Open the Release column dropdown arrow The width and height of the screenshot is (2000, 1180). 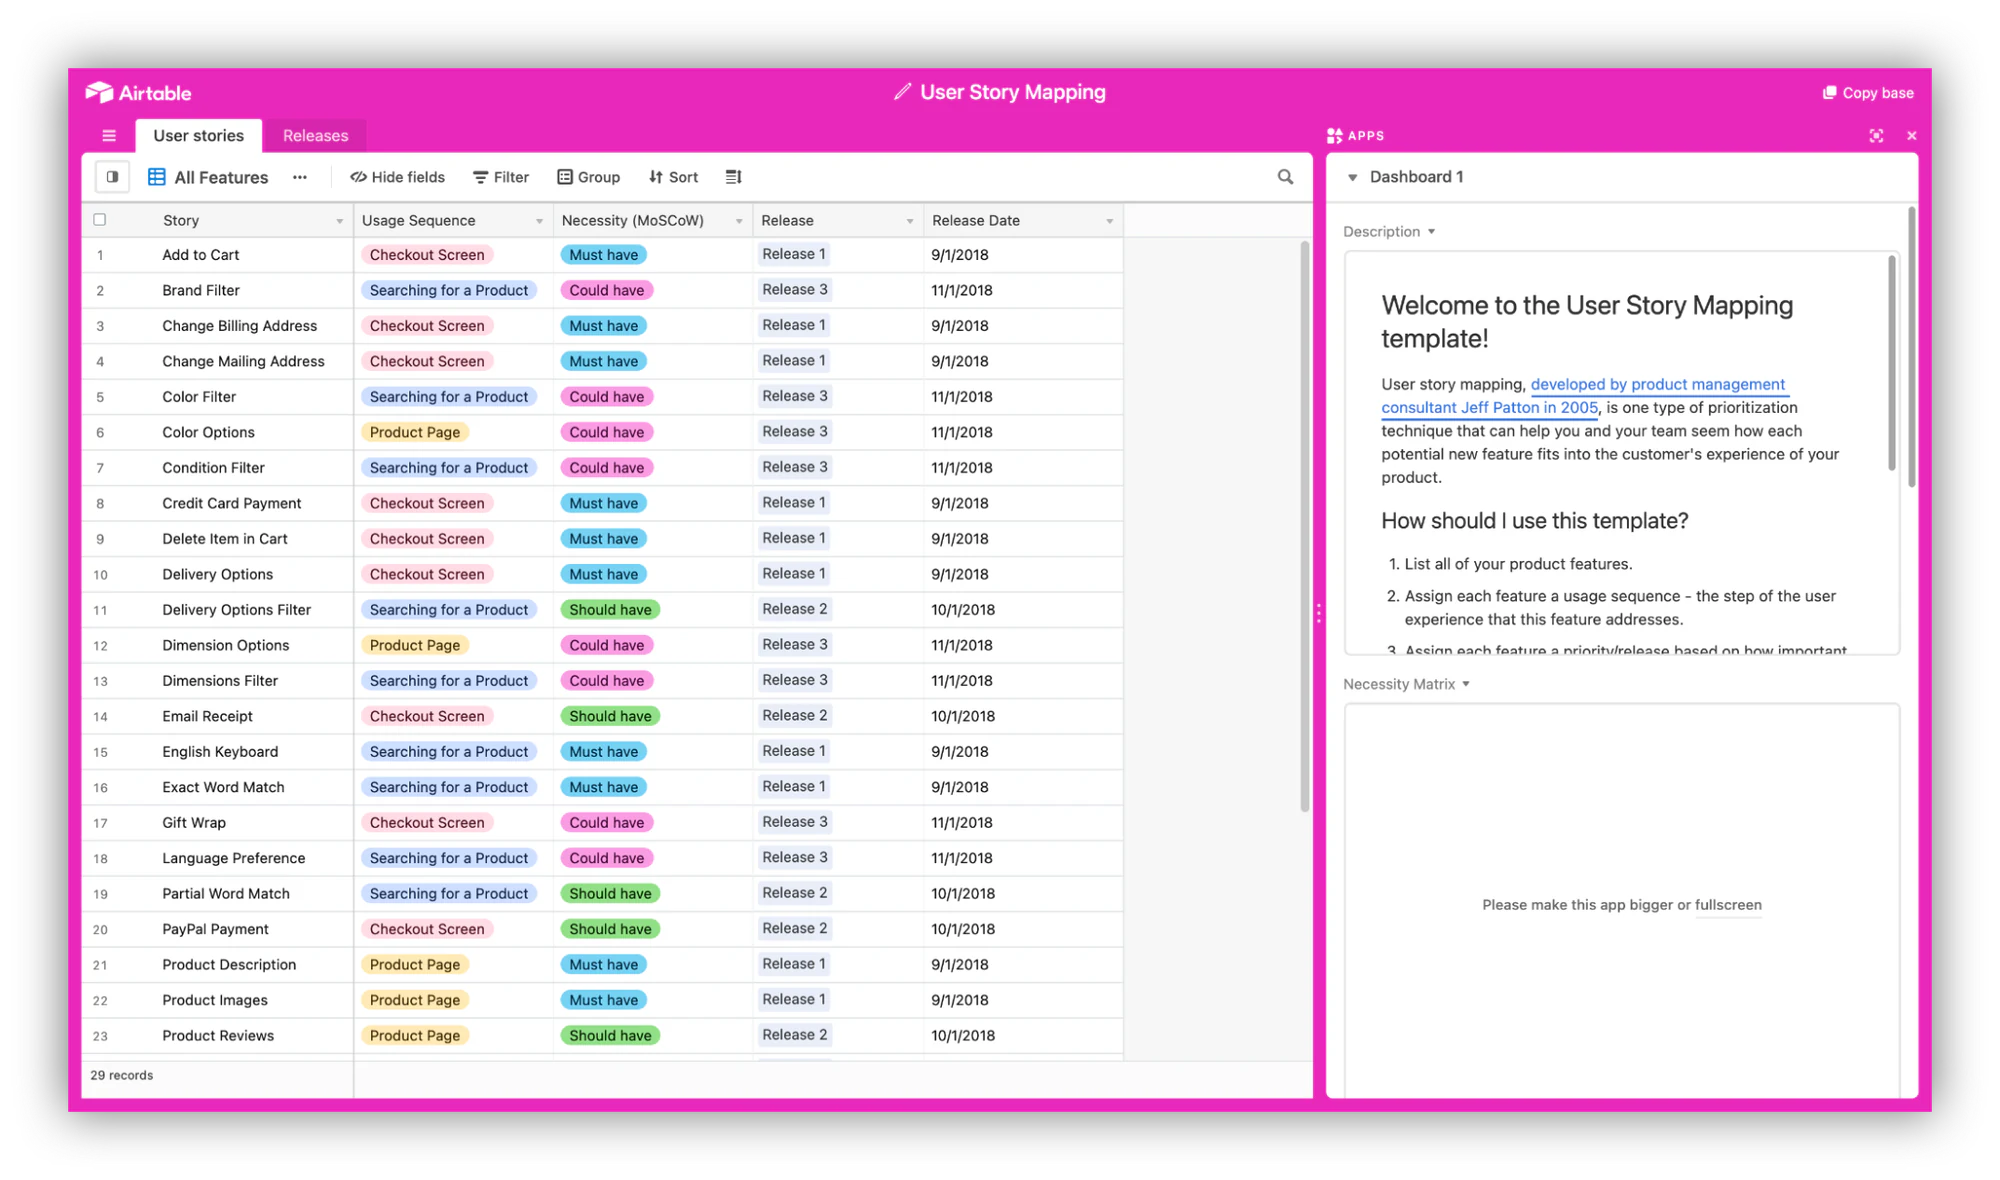(x=910, y=221)
